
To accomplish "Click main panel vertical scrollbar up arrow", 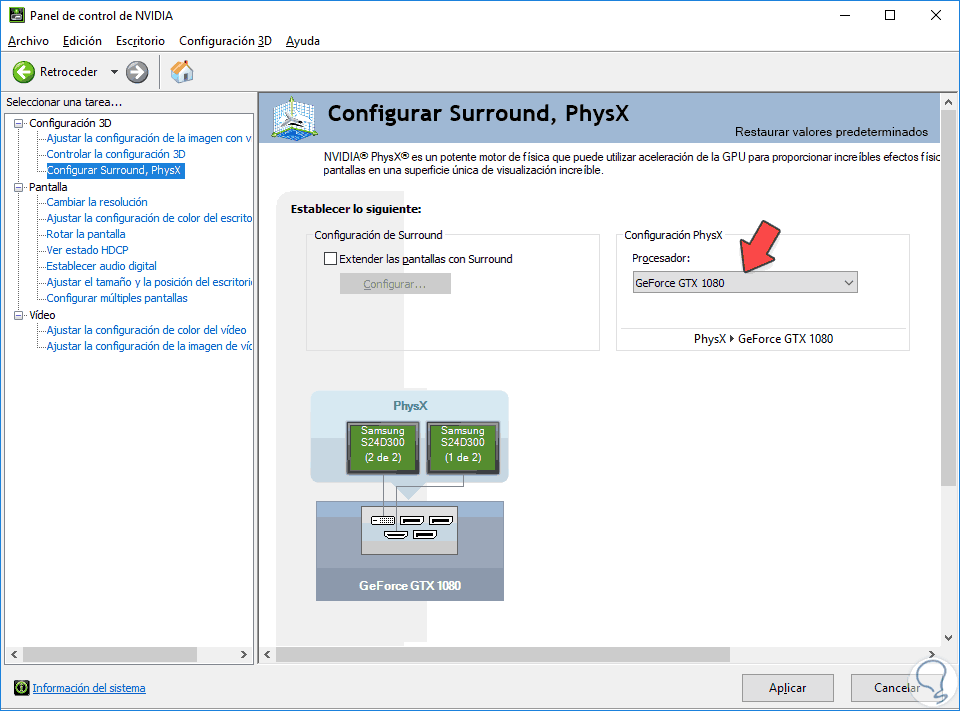I will point(948,102).
